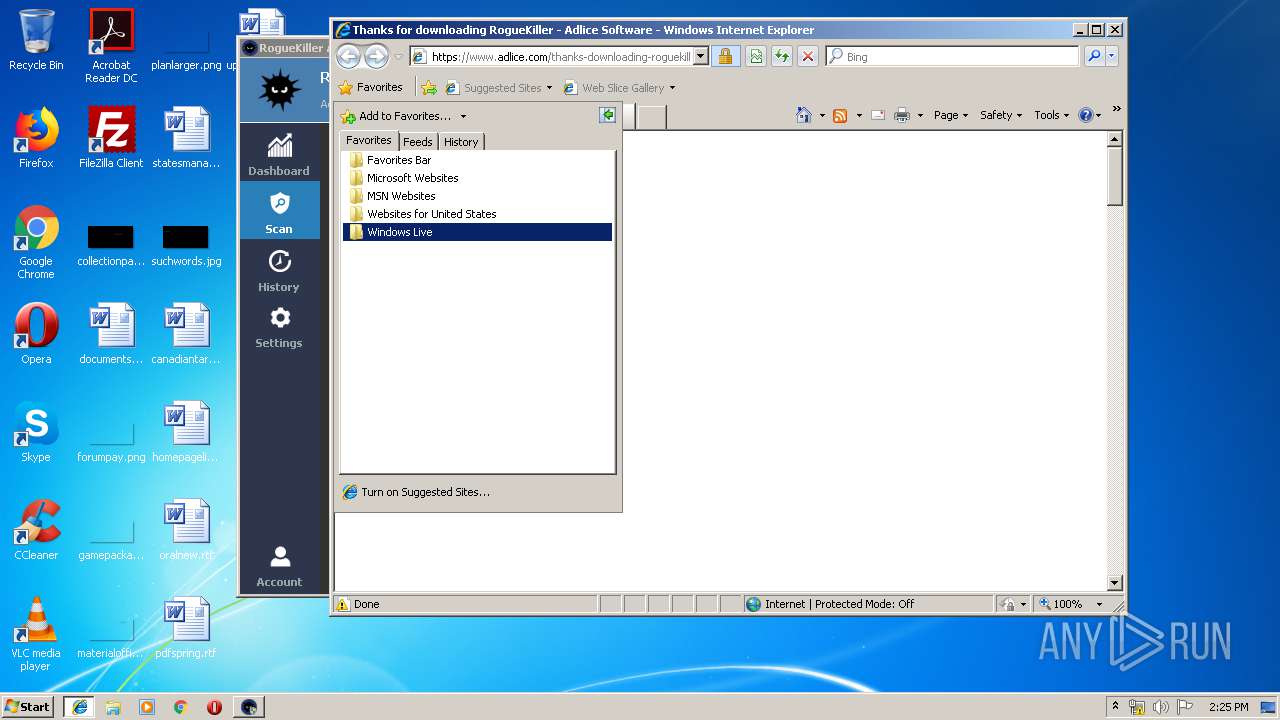Image resolution: width=1280 pixels, height=720 pixels.
Task: Open the search provider dropdown arrow
Action: [1112, 57]
